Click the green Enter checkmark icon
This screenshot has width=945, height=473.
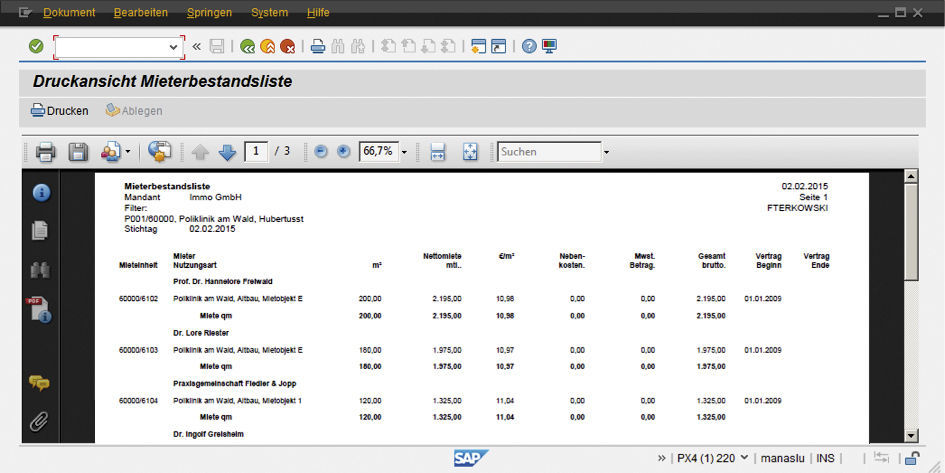click(x=36, y=46)
